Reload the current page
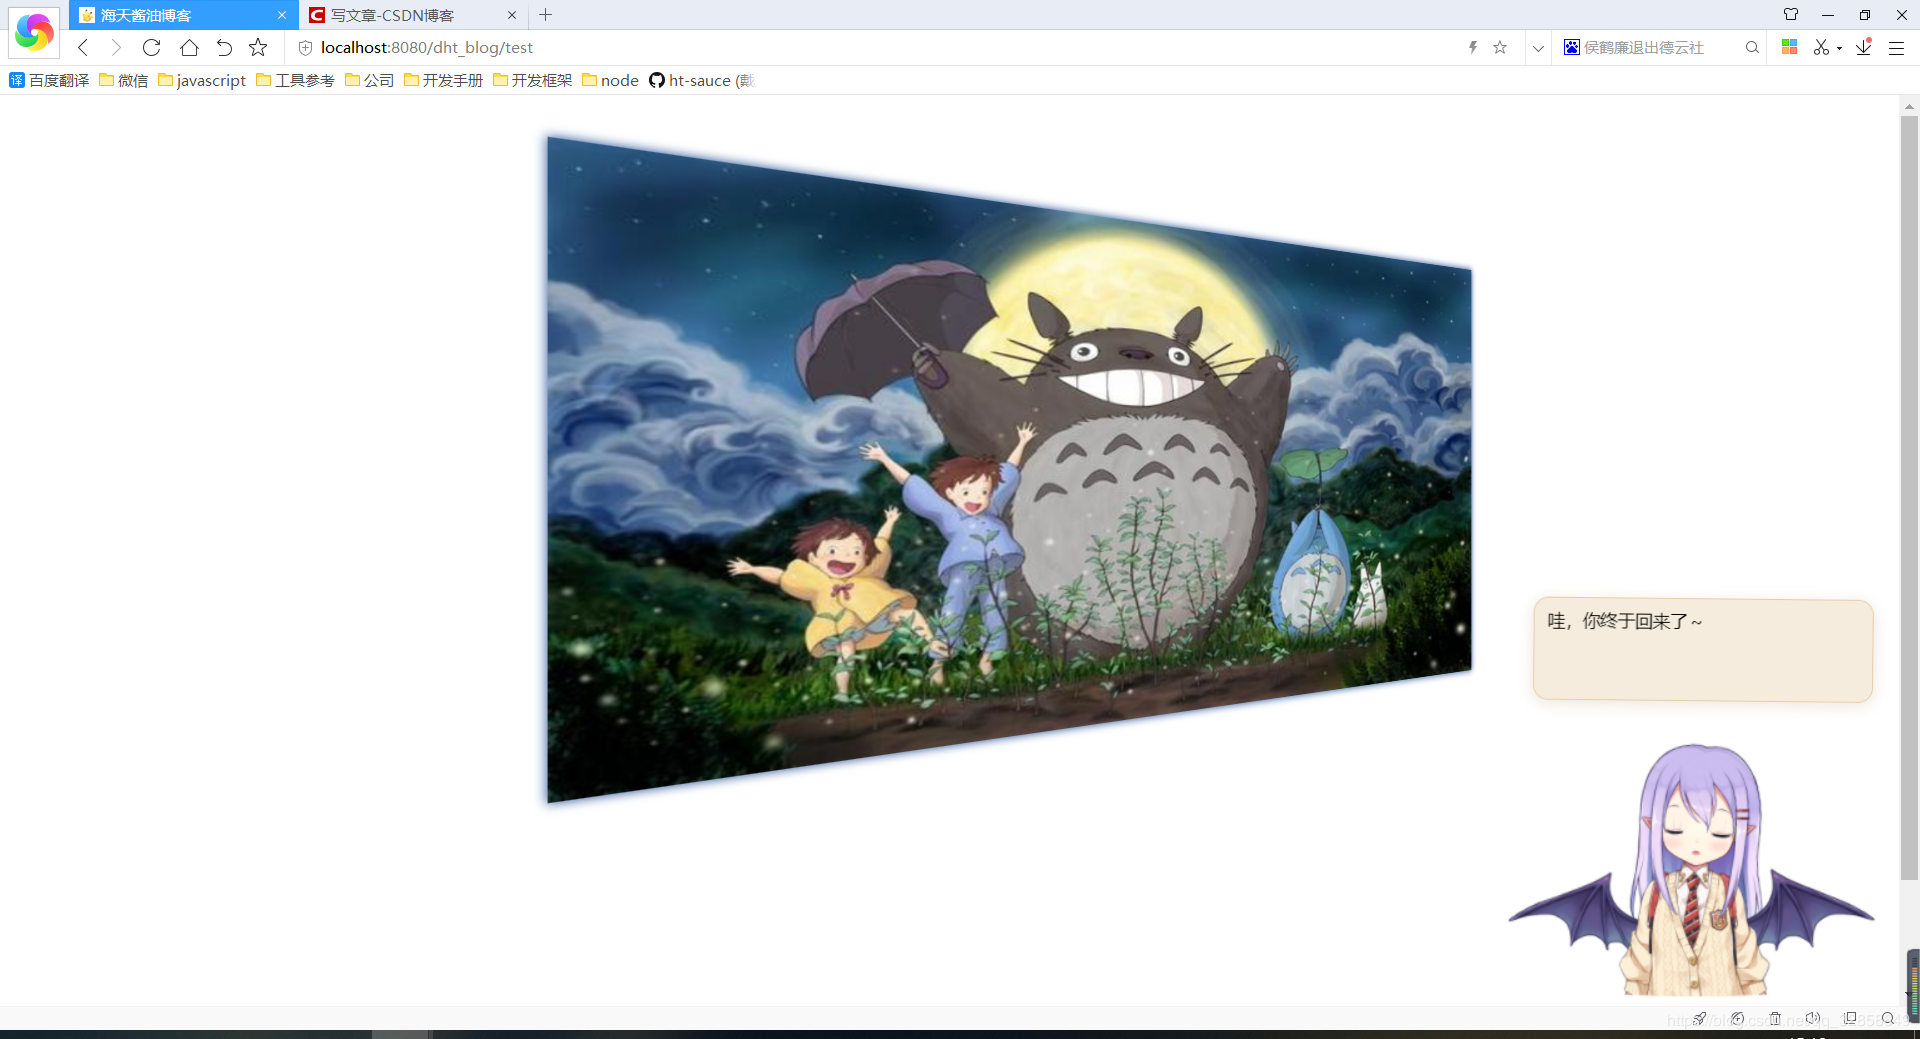The height and width of the screenshot is (1039, 1920). point(152,47)
